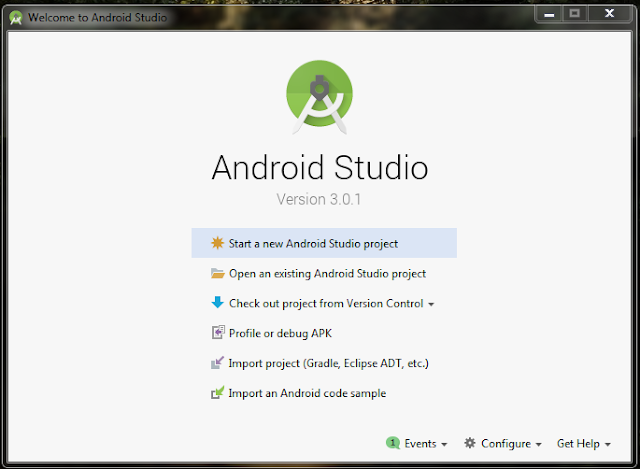640x469 pixels.
Task: Open the Events dropdown arrow
Action: [444, 444]
